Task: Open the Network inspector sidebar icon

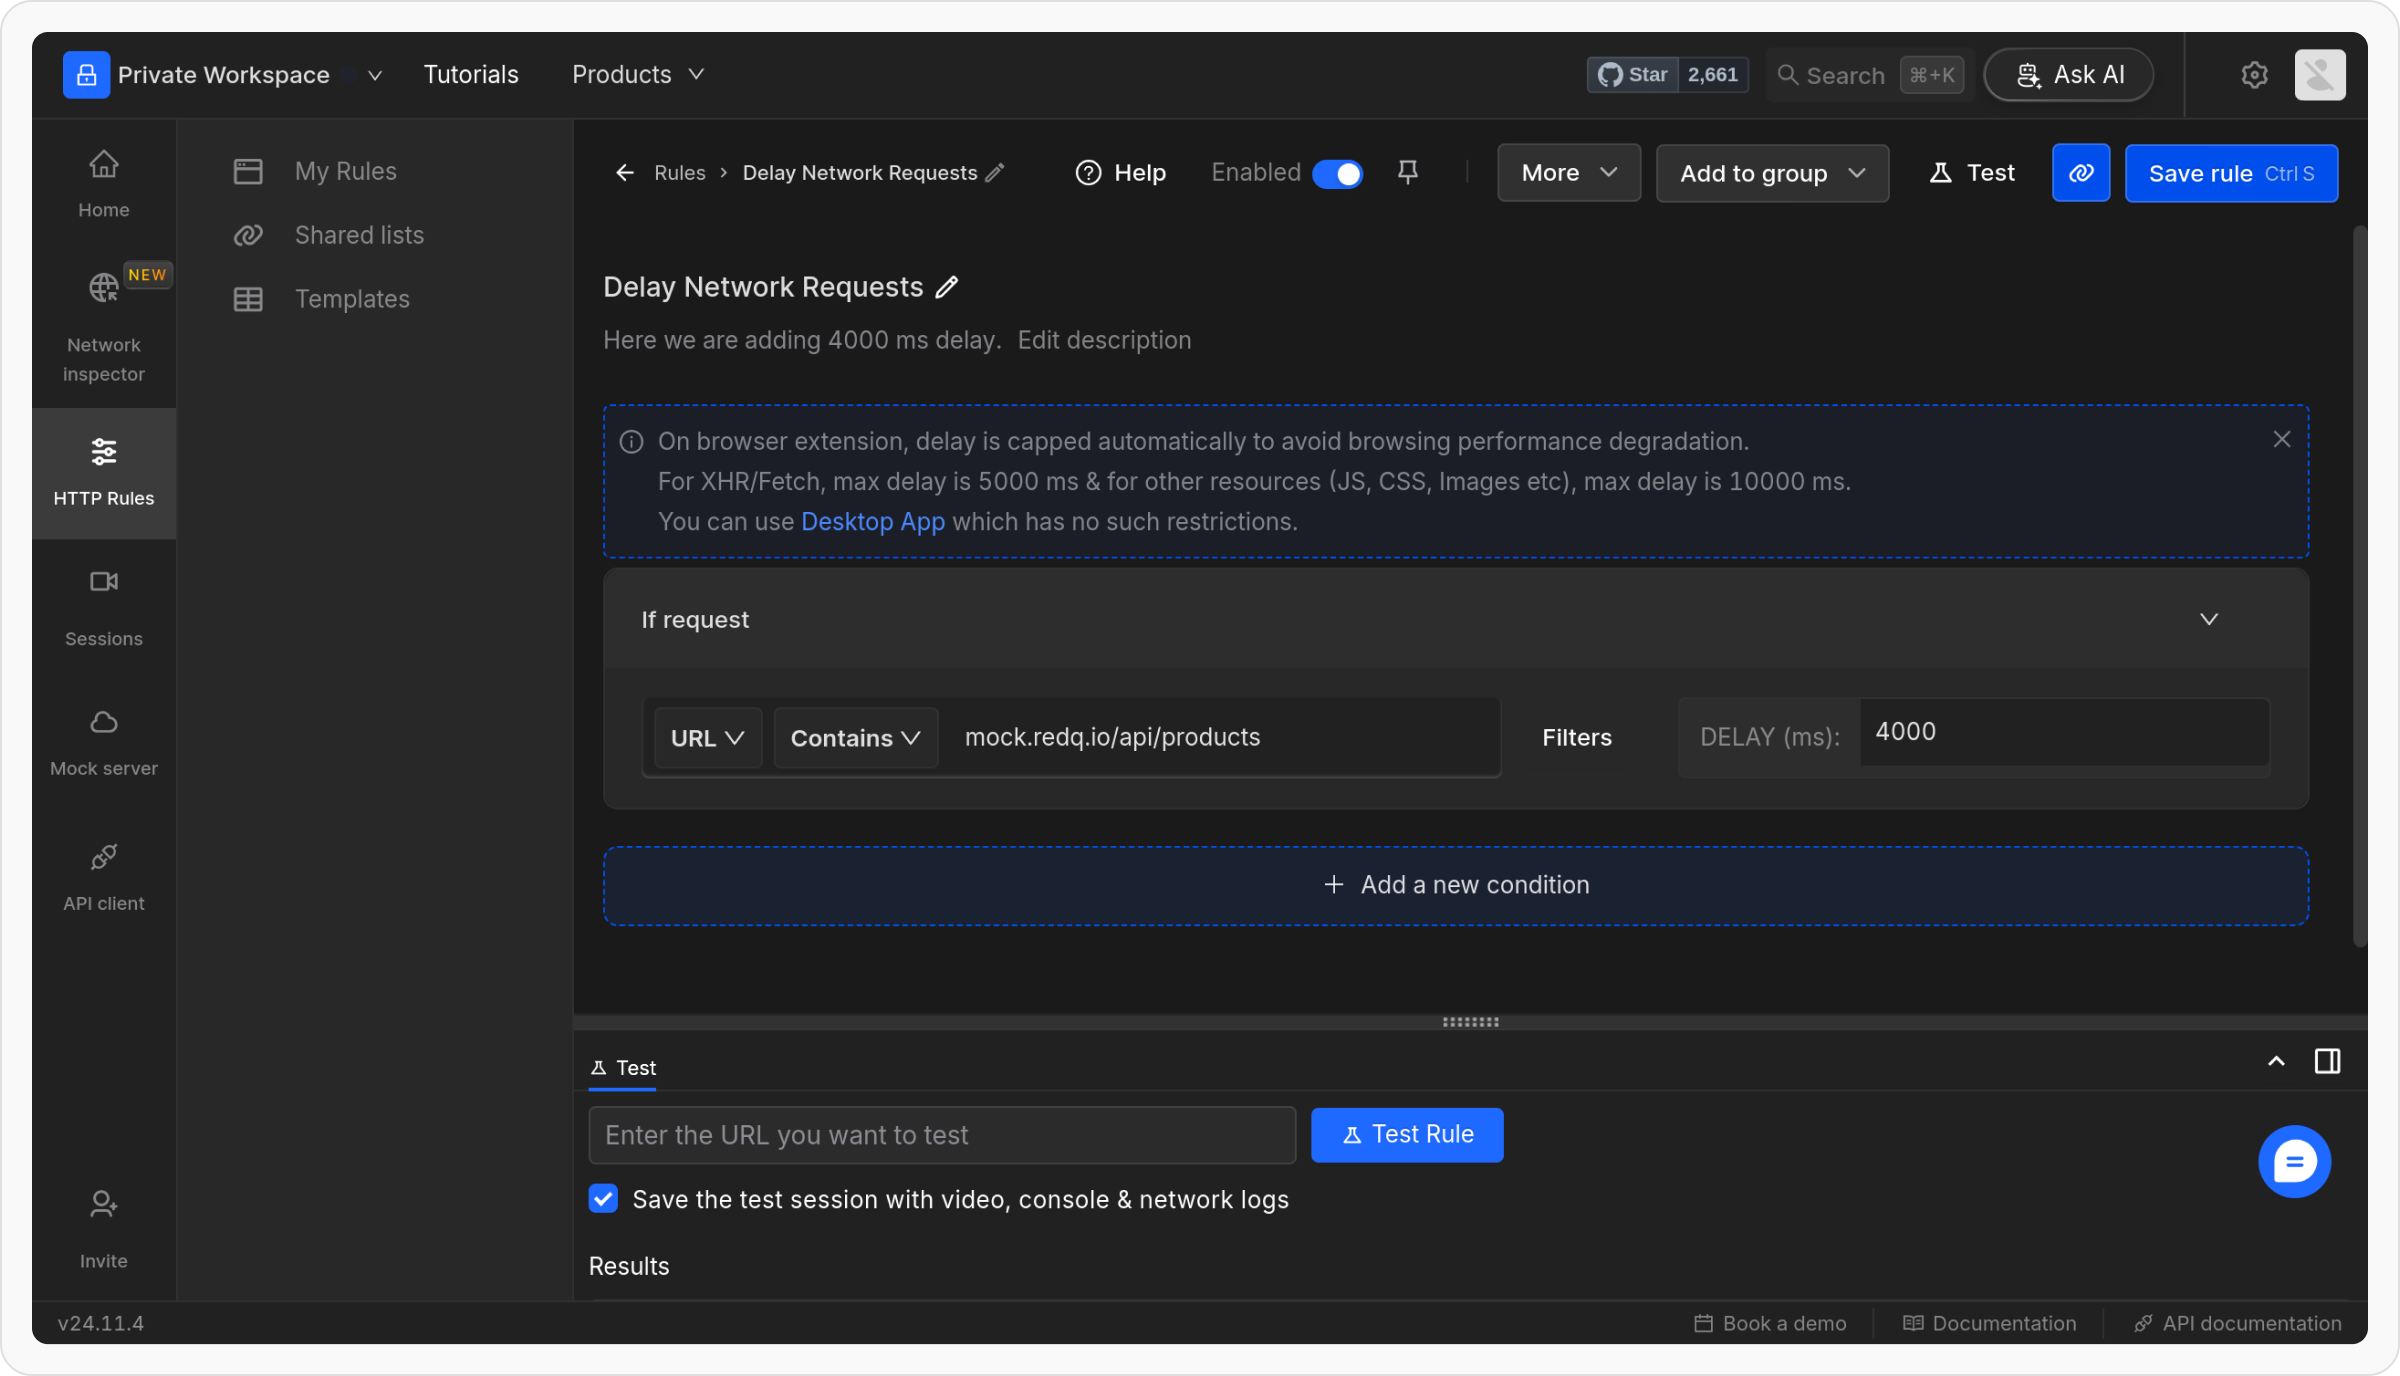Action: [x=103, y=289]
